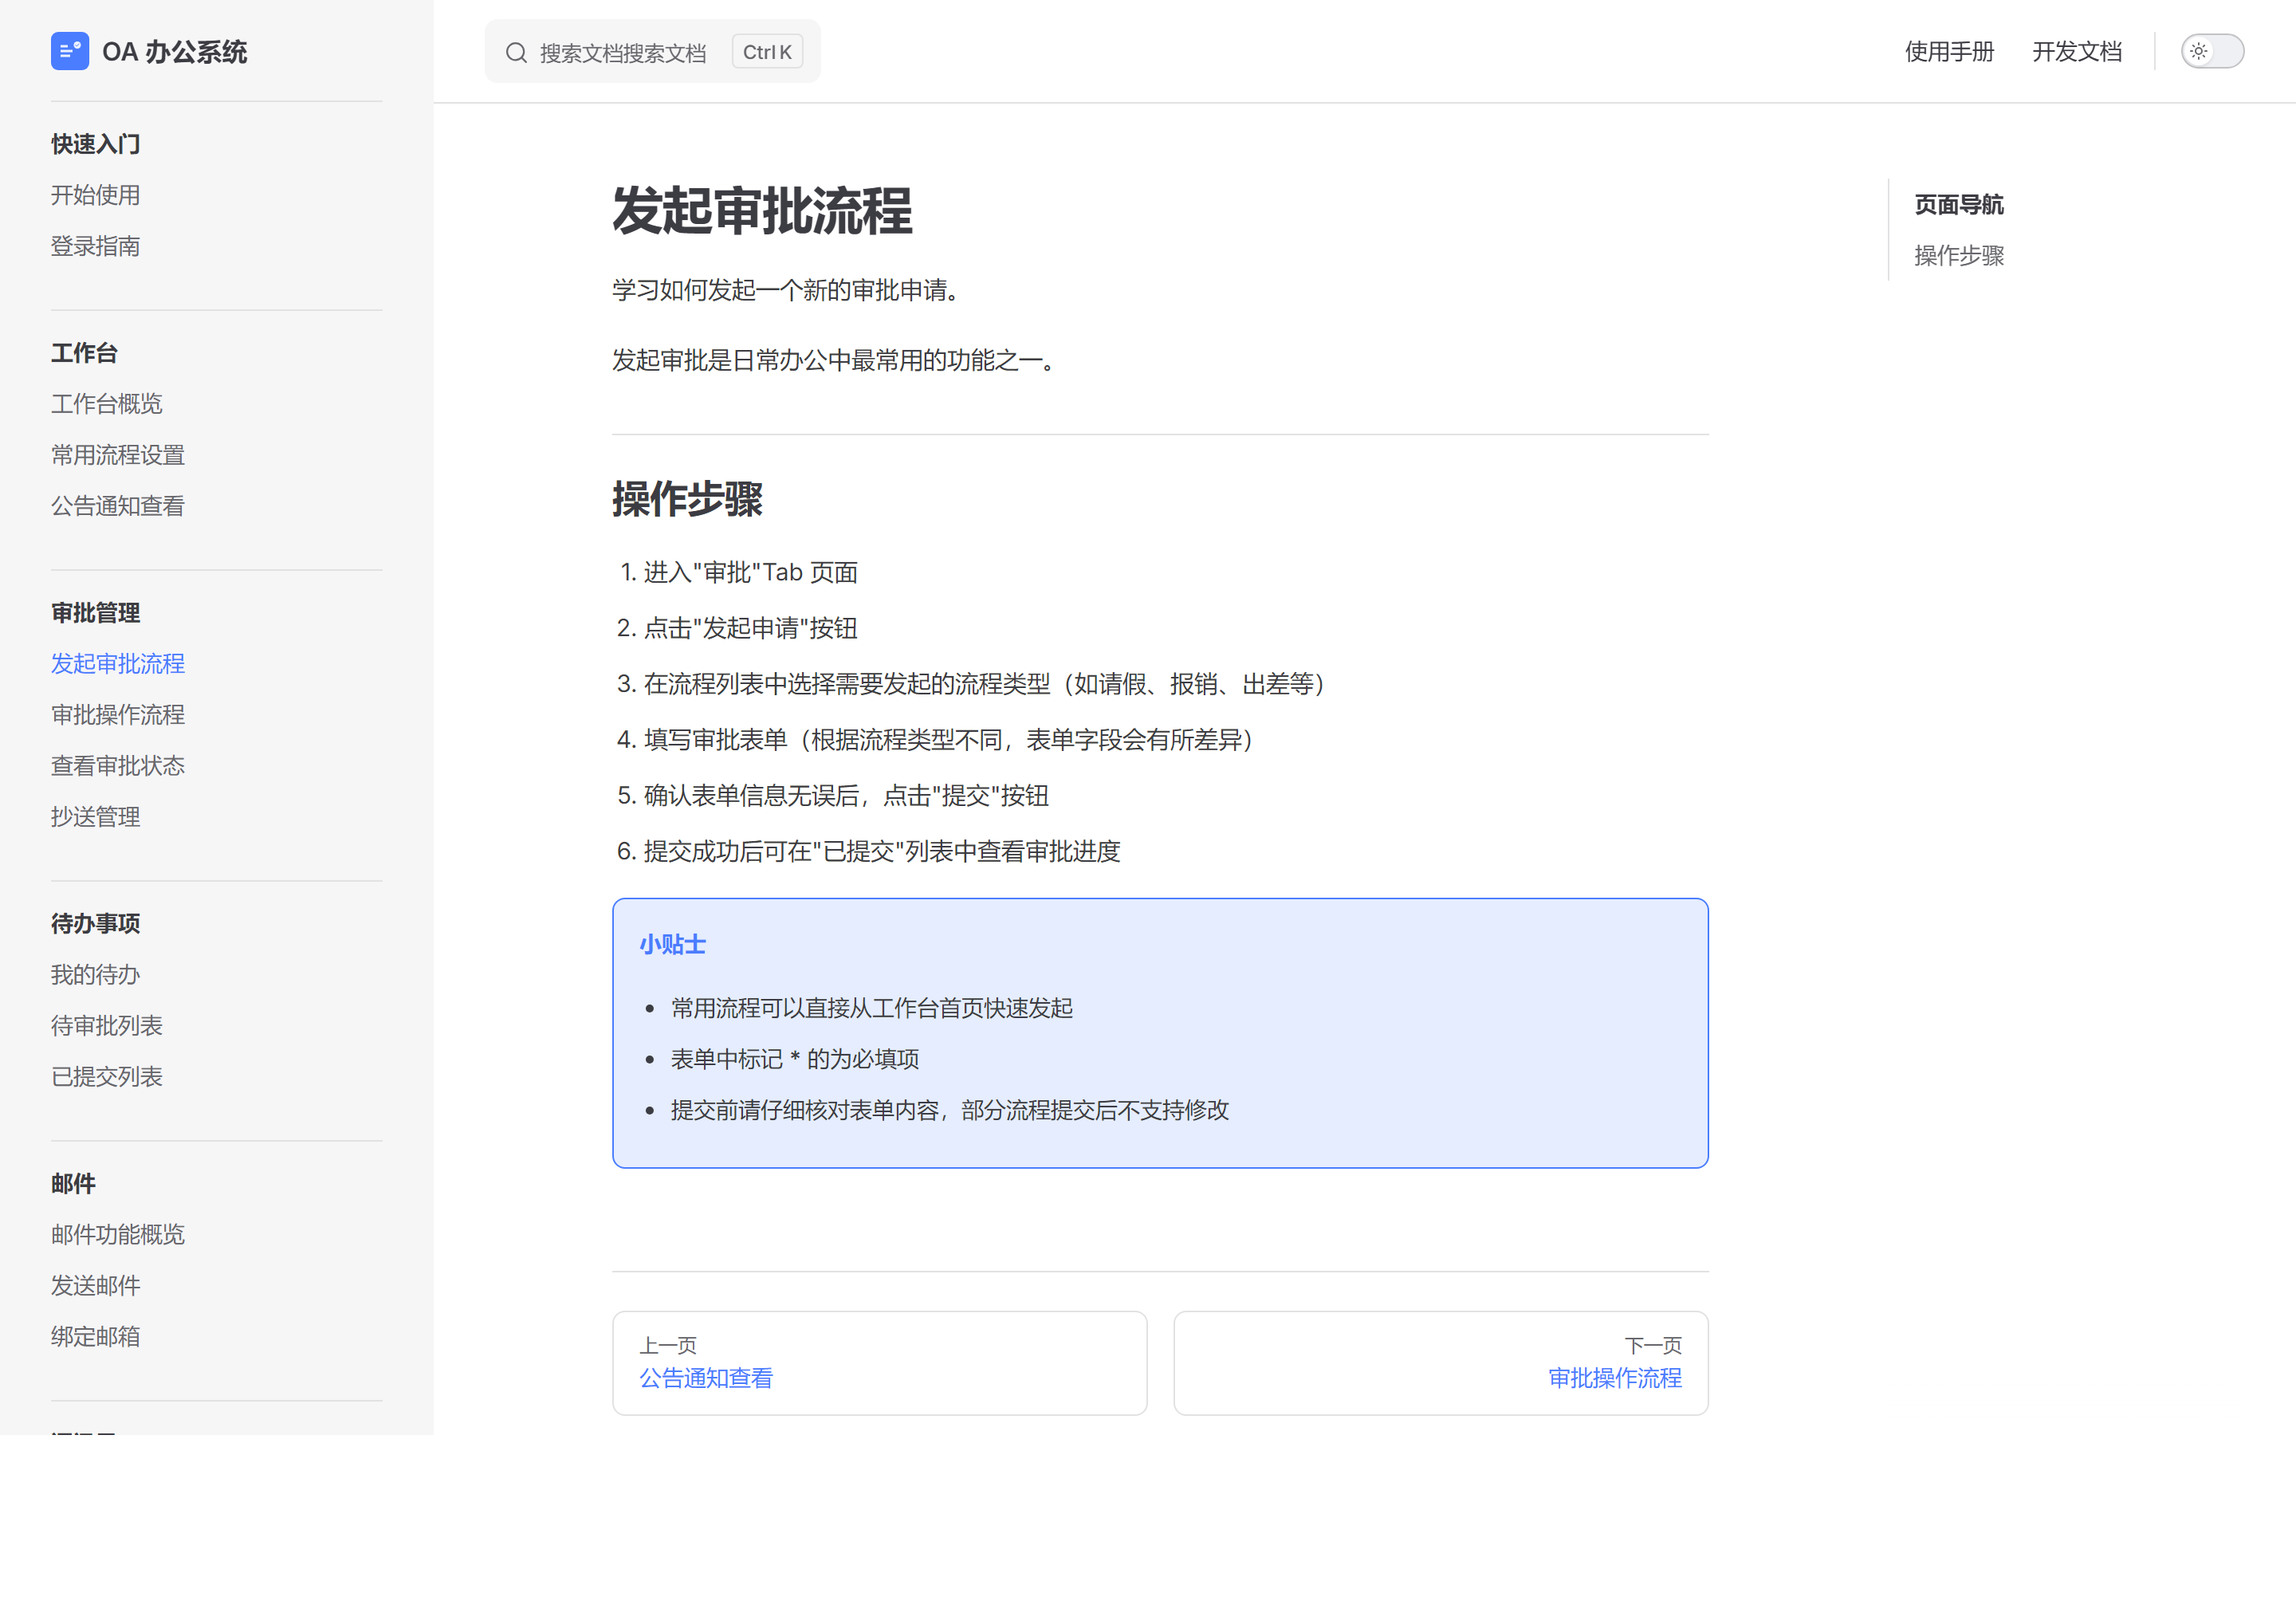Open 绑定邮箱 in the sidebar
2296x1620 pixels.
click(x=96, y=1337)
